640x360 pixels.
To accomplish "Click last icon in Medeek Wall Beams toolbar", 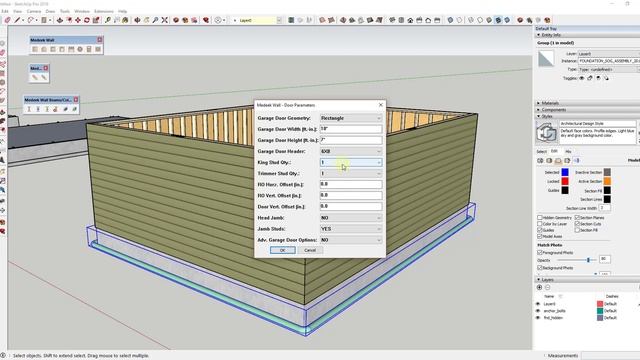I will 74,109.
